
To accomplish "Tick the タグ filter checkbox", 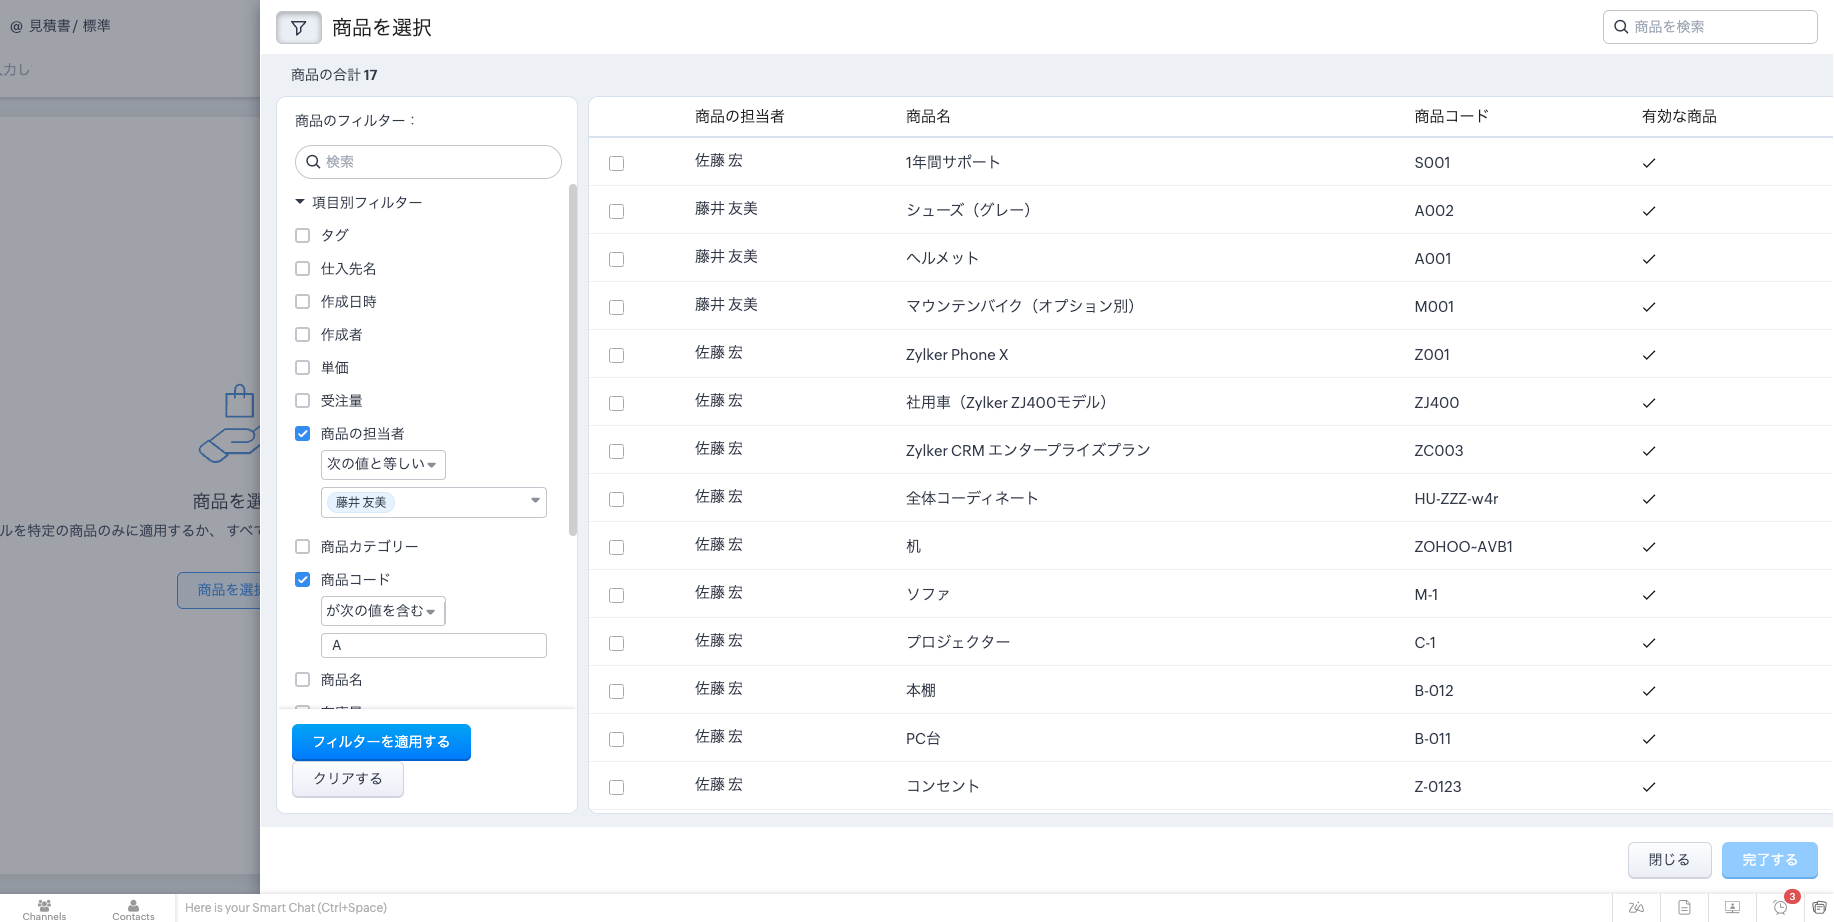I will click(303, 236).
